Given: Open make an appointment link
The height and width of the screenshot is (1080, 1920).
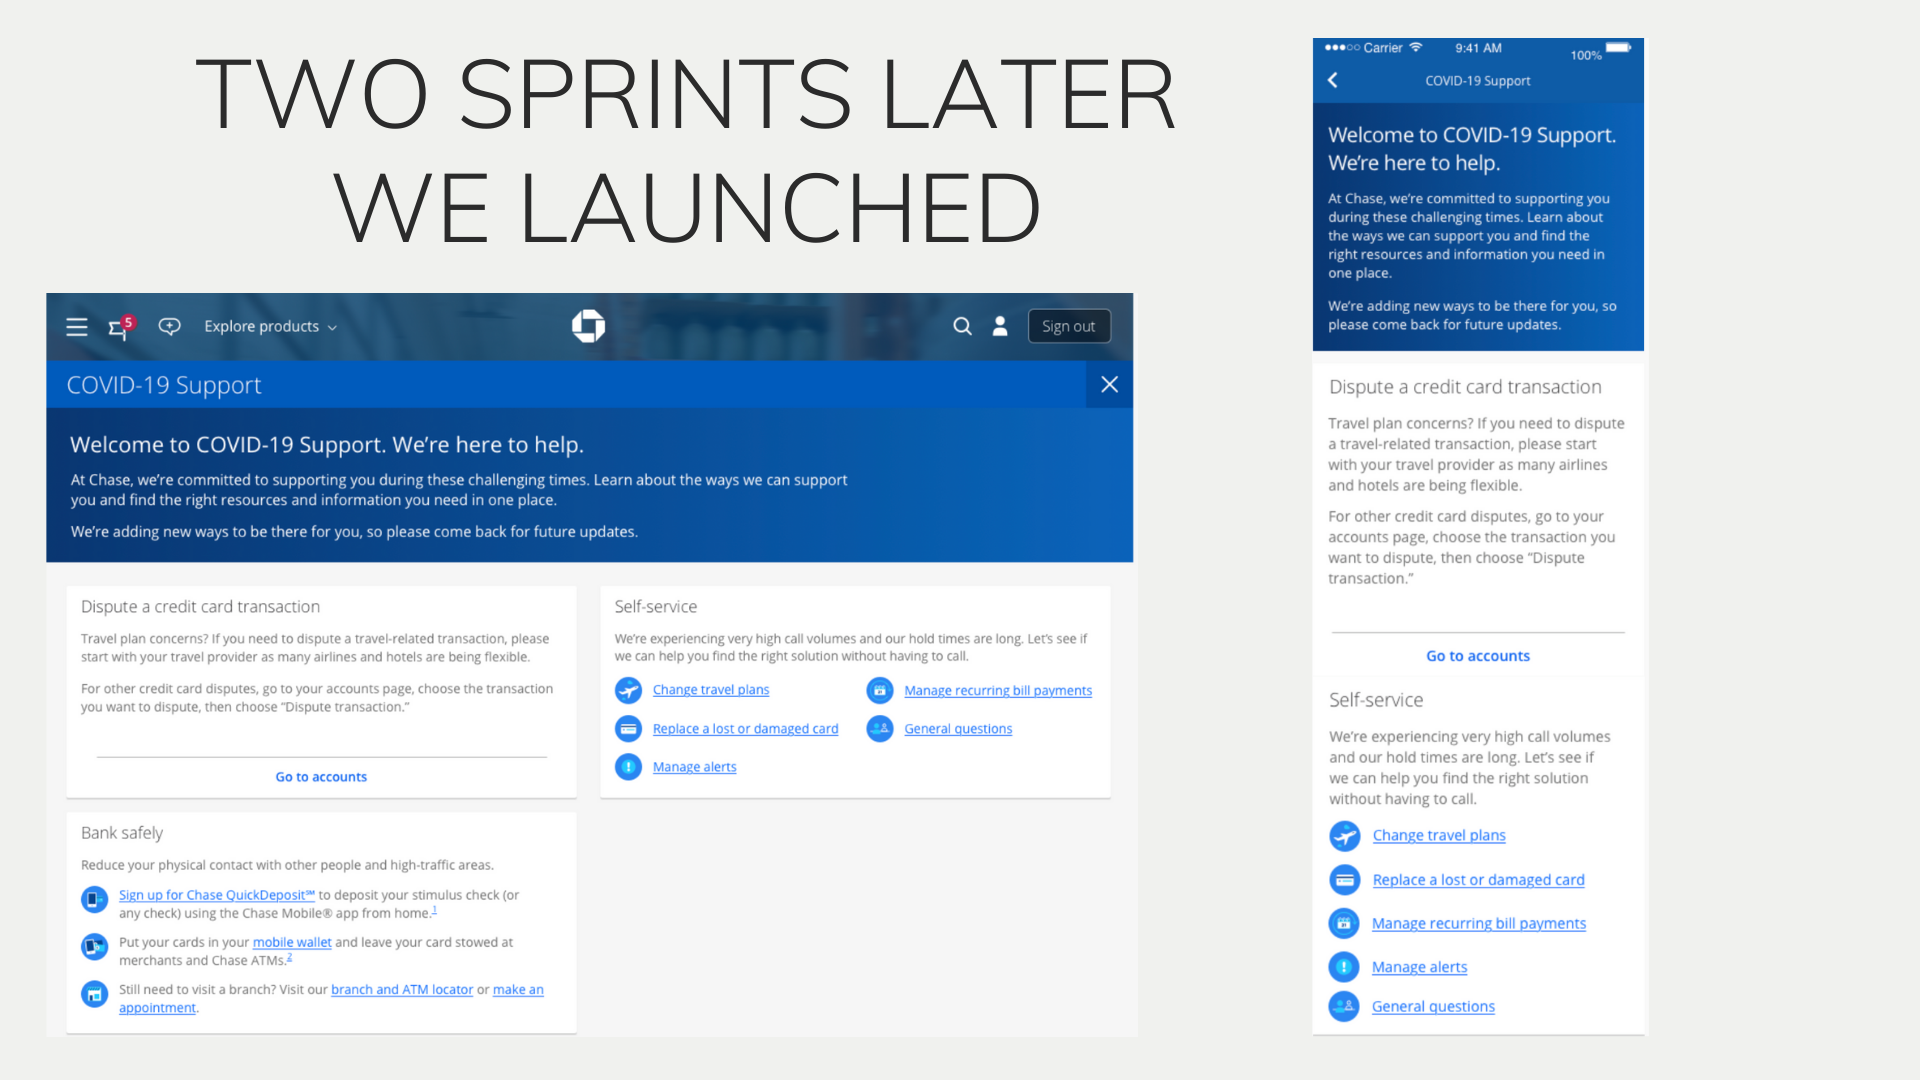Looking at the screenshot, I should [518, 990].
